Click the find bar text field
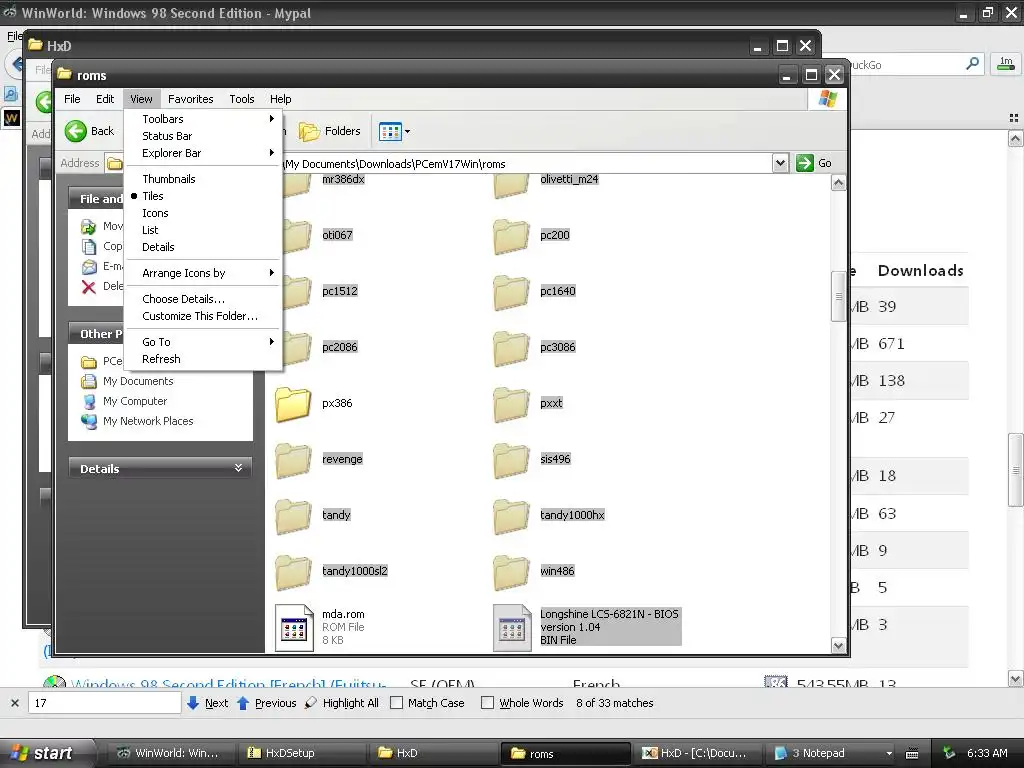The height and width of the screenshot is (768, 1024). click(x=104, y=703)
